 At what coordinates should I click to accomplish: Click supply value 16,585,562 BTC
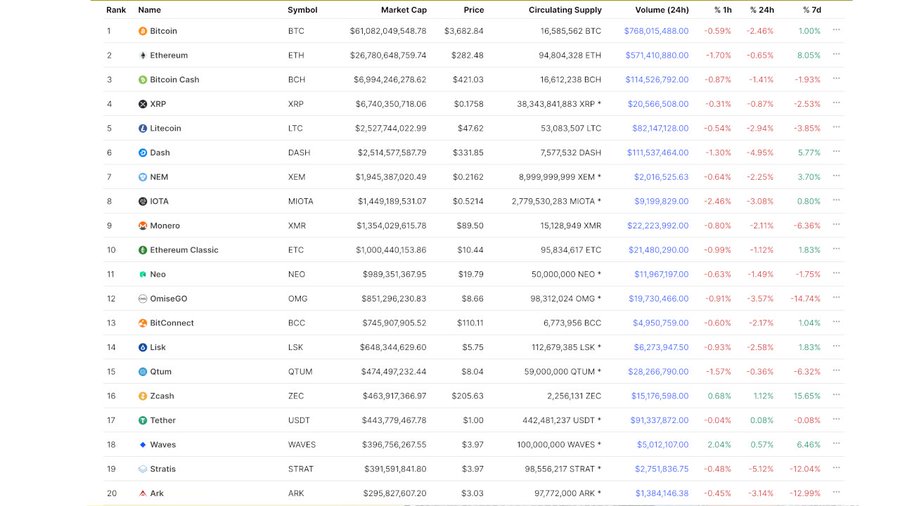coord(571,31)
